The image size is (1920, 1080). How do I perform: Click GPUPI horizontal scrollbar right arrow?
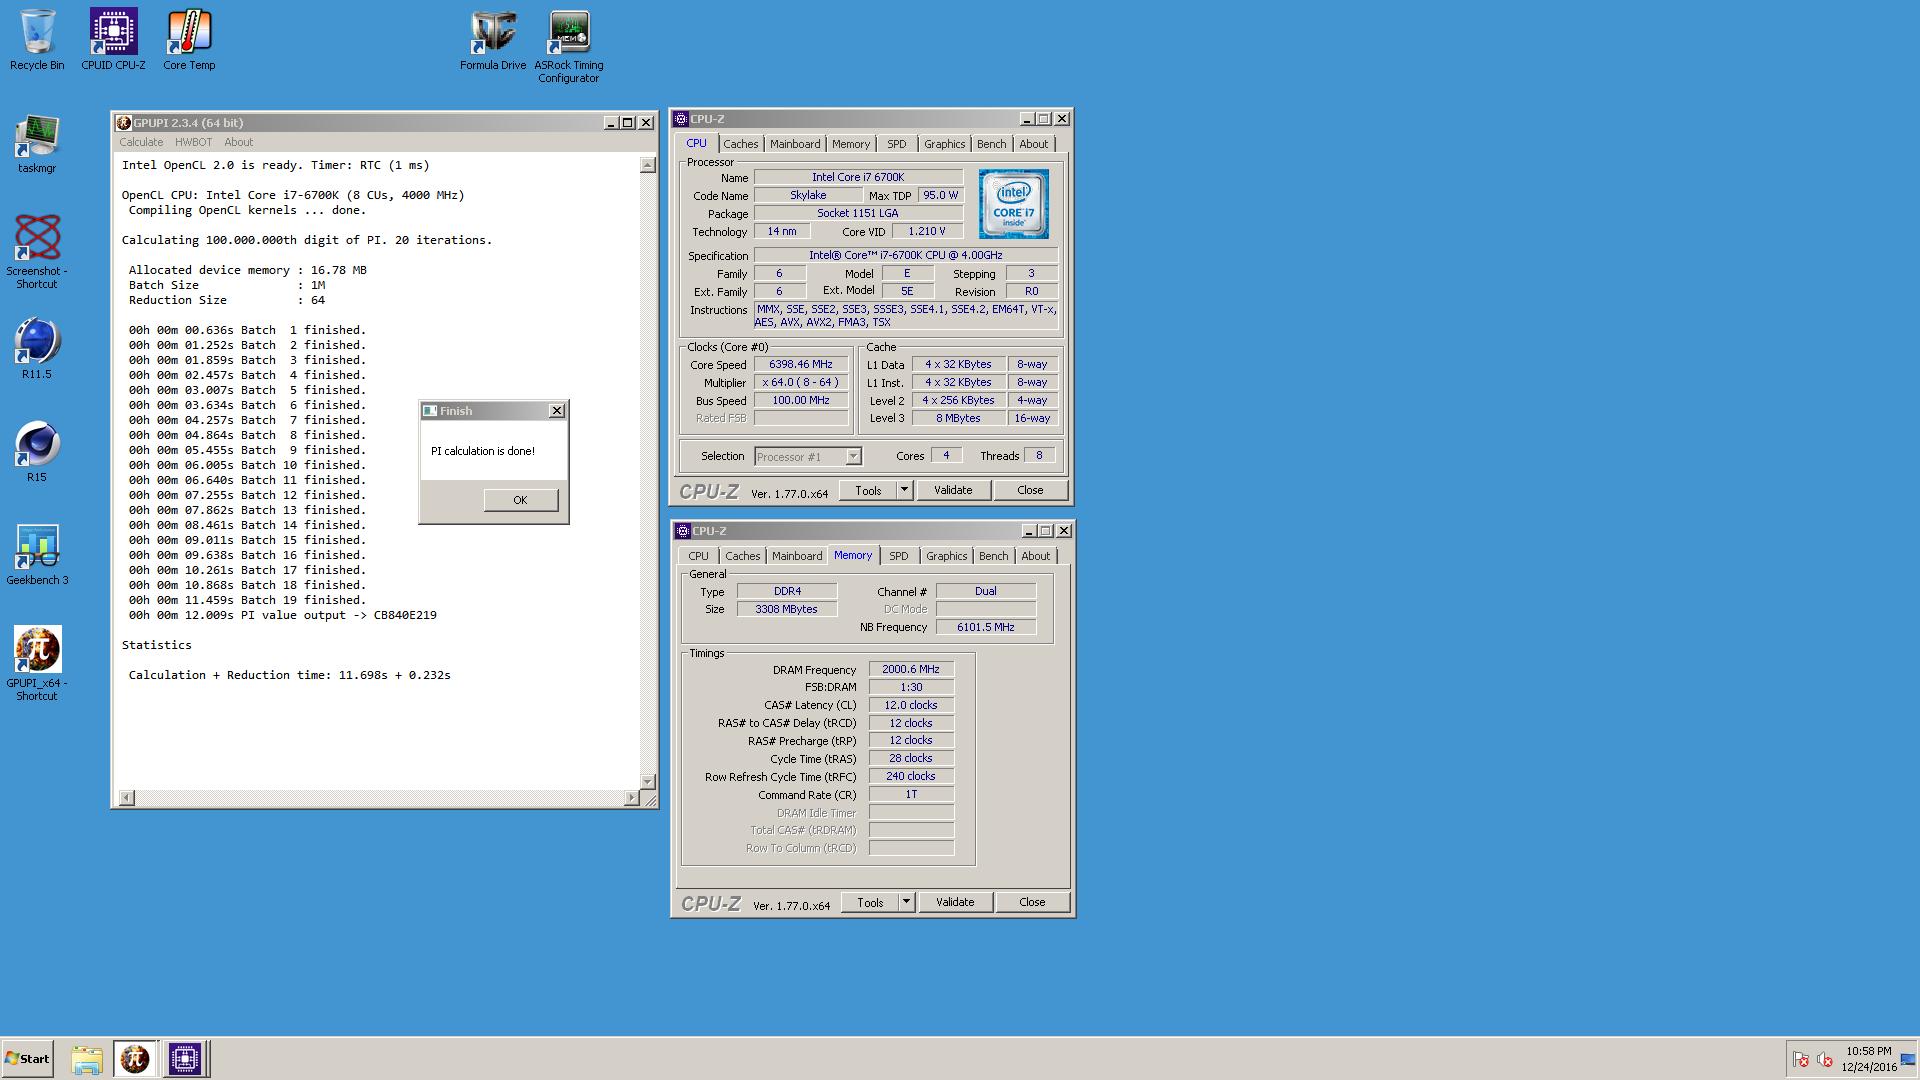click(x=631, y=798)
